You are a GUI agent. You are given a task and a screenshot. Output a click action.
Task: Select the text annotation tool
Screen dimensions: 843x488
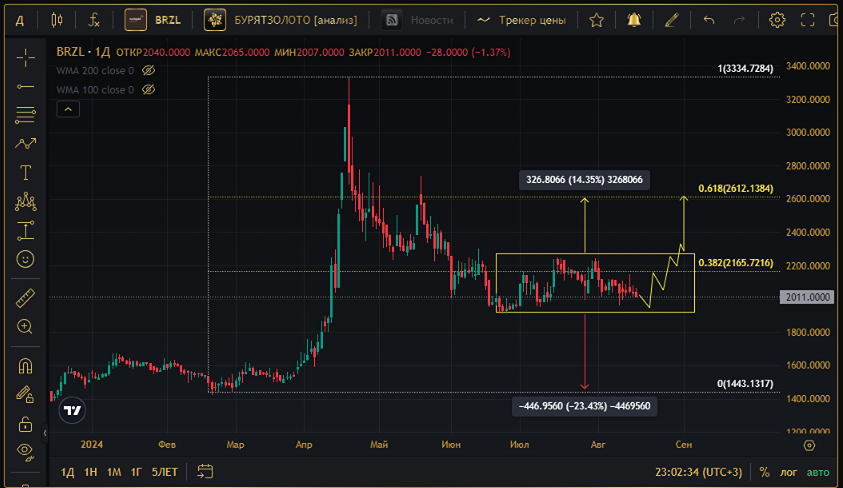pyautogui.click(x=25, y=173)
